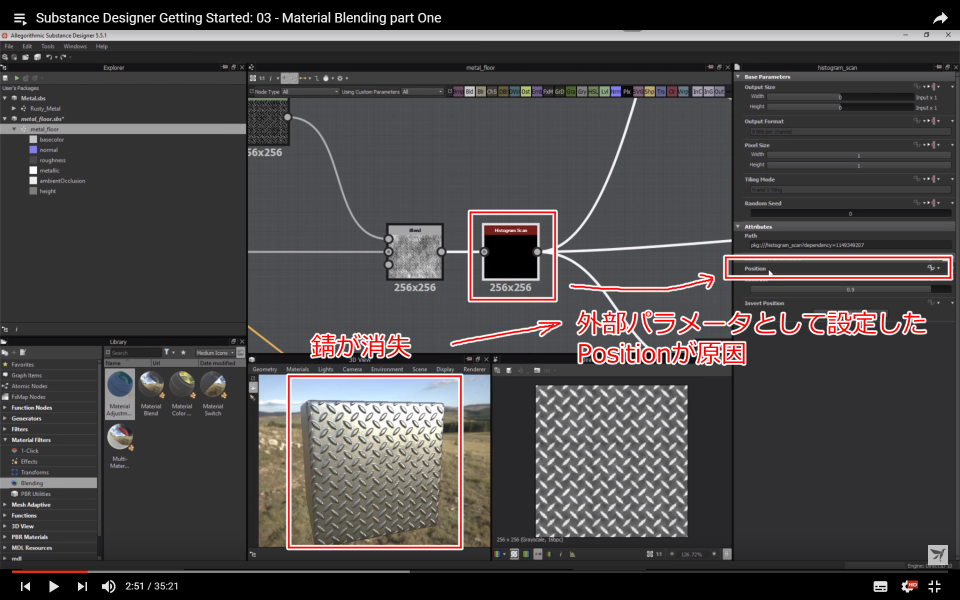Select the normal output

(x=48, y=150)
